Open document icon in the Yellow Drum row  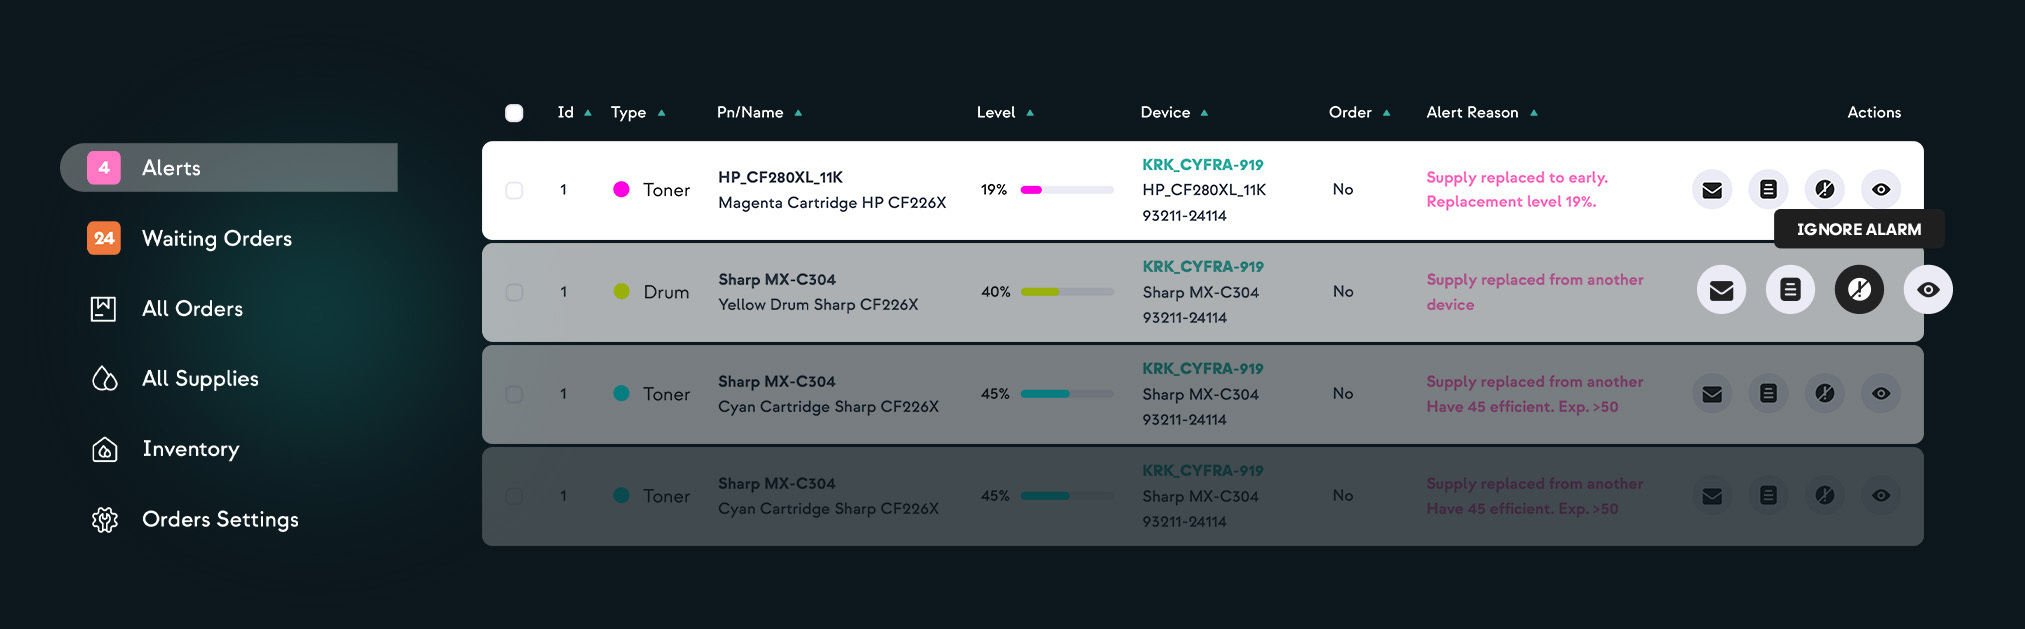click(1790, 290)
